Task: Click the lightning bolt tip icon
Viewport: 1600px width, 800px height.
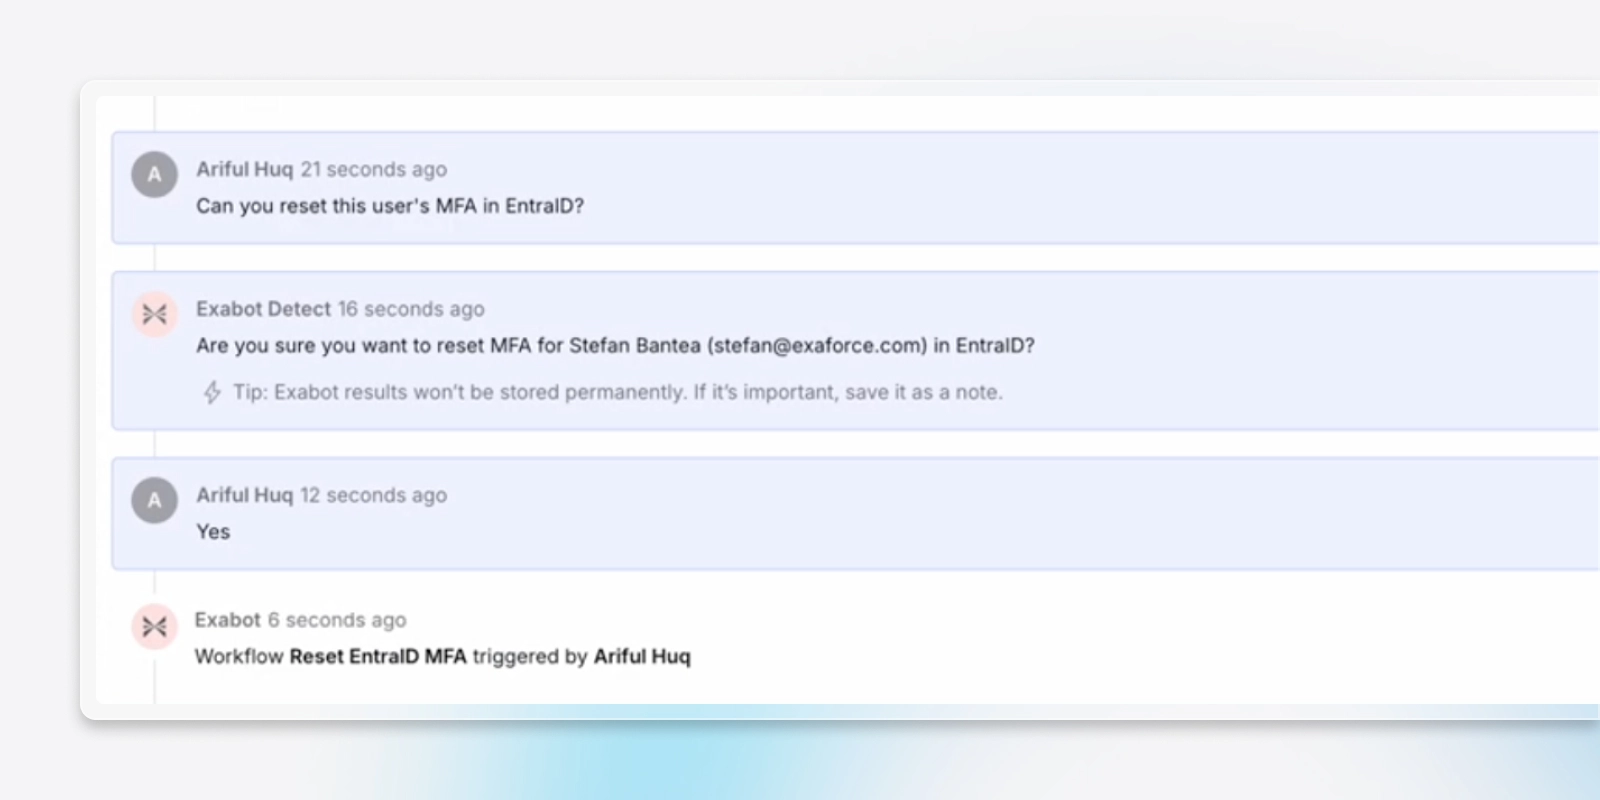Action: [212, 392]
